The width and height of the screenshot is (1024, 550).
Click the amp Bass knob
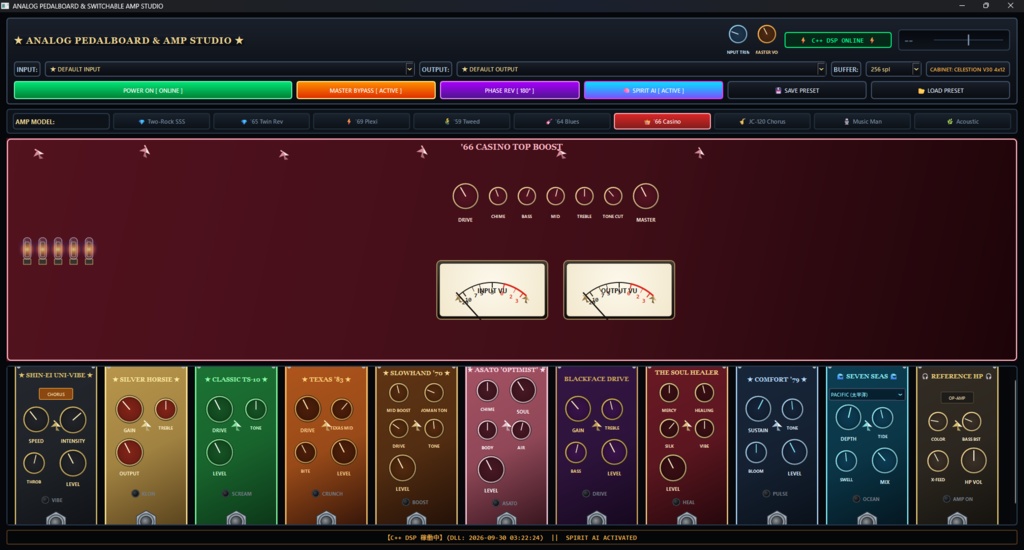(526, 196)
